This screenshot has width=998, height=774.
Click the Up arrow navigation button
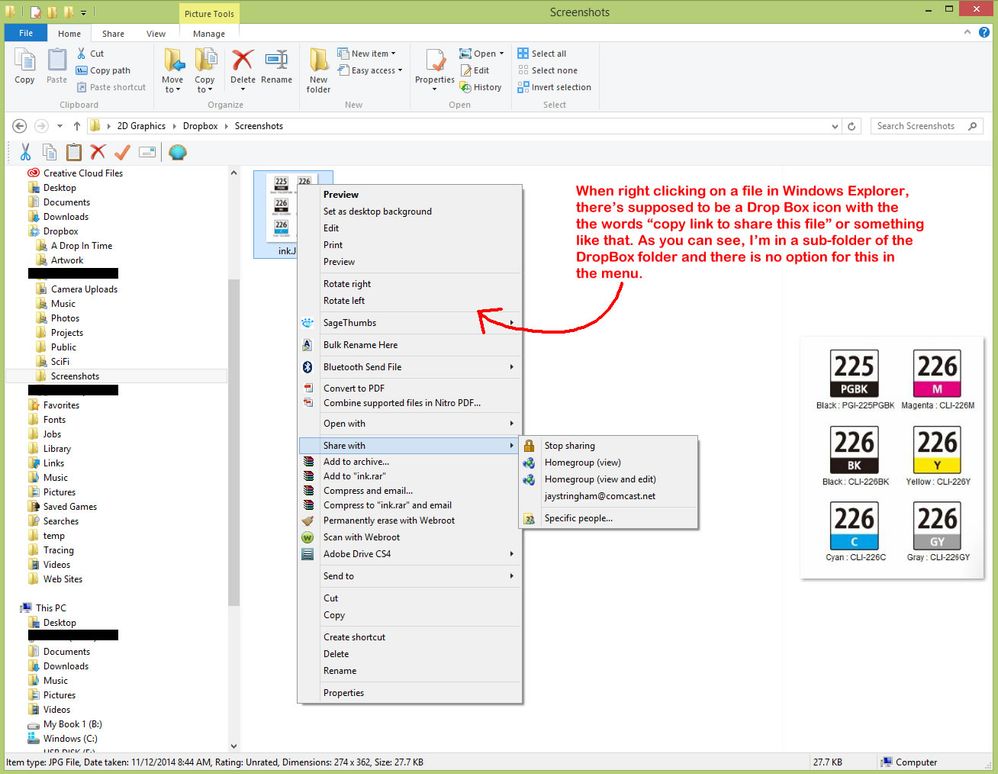(77, 126)
